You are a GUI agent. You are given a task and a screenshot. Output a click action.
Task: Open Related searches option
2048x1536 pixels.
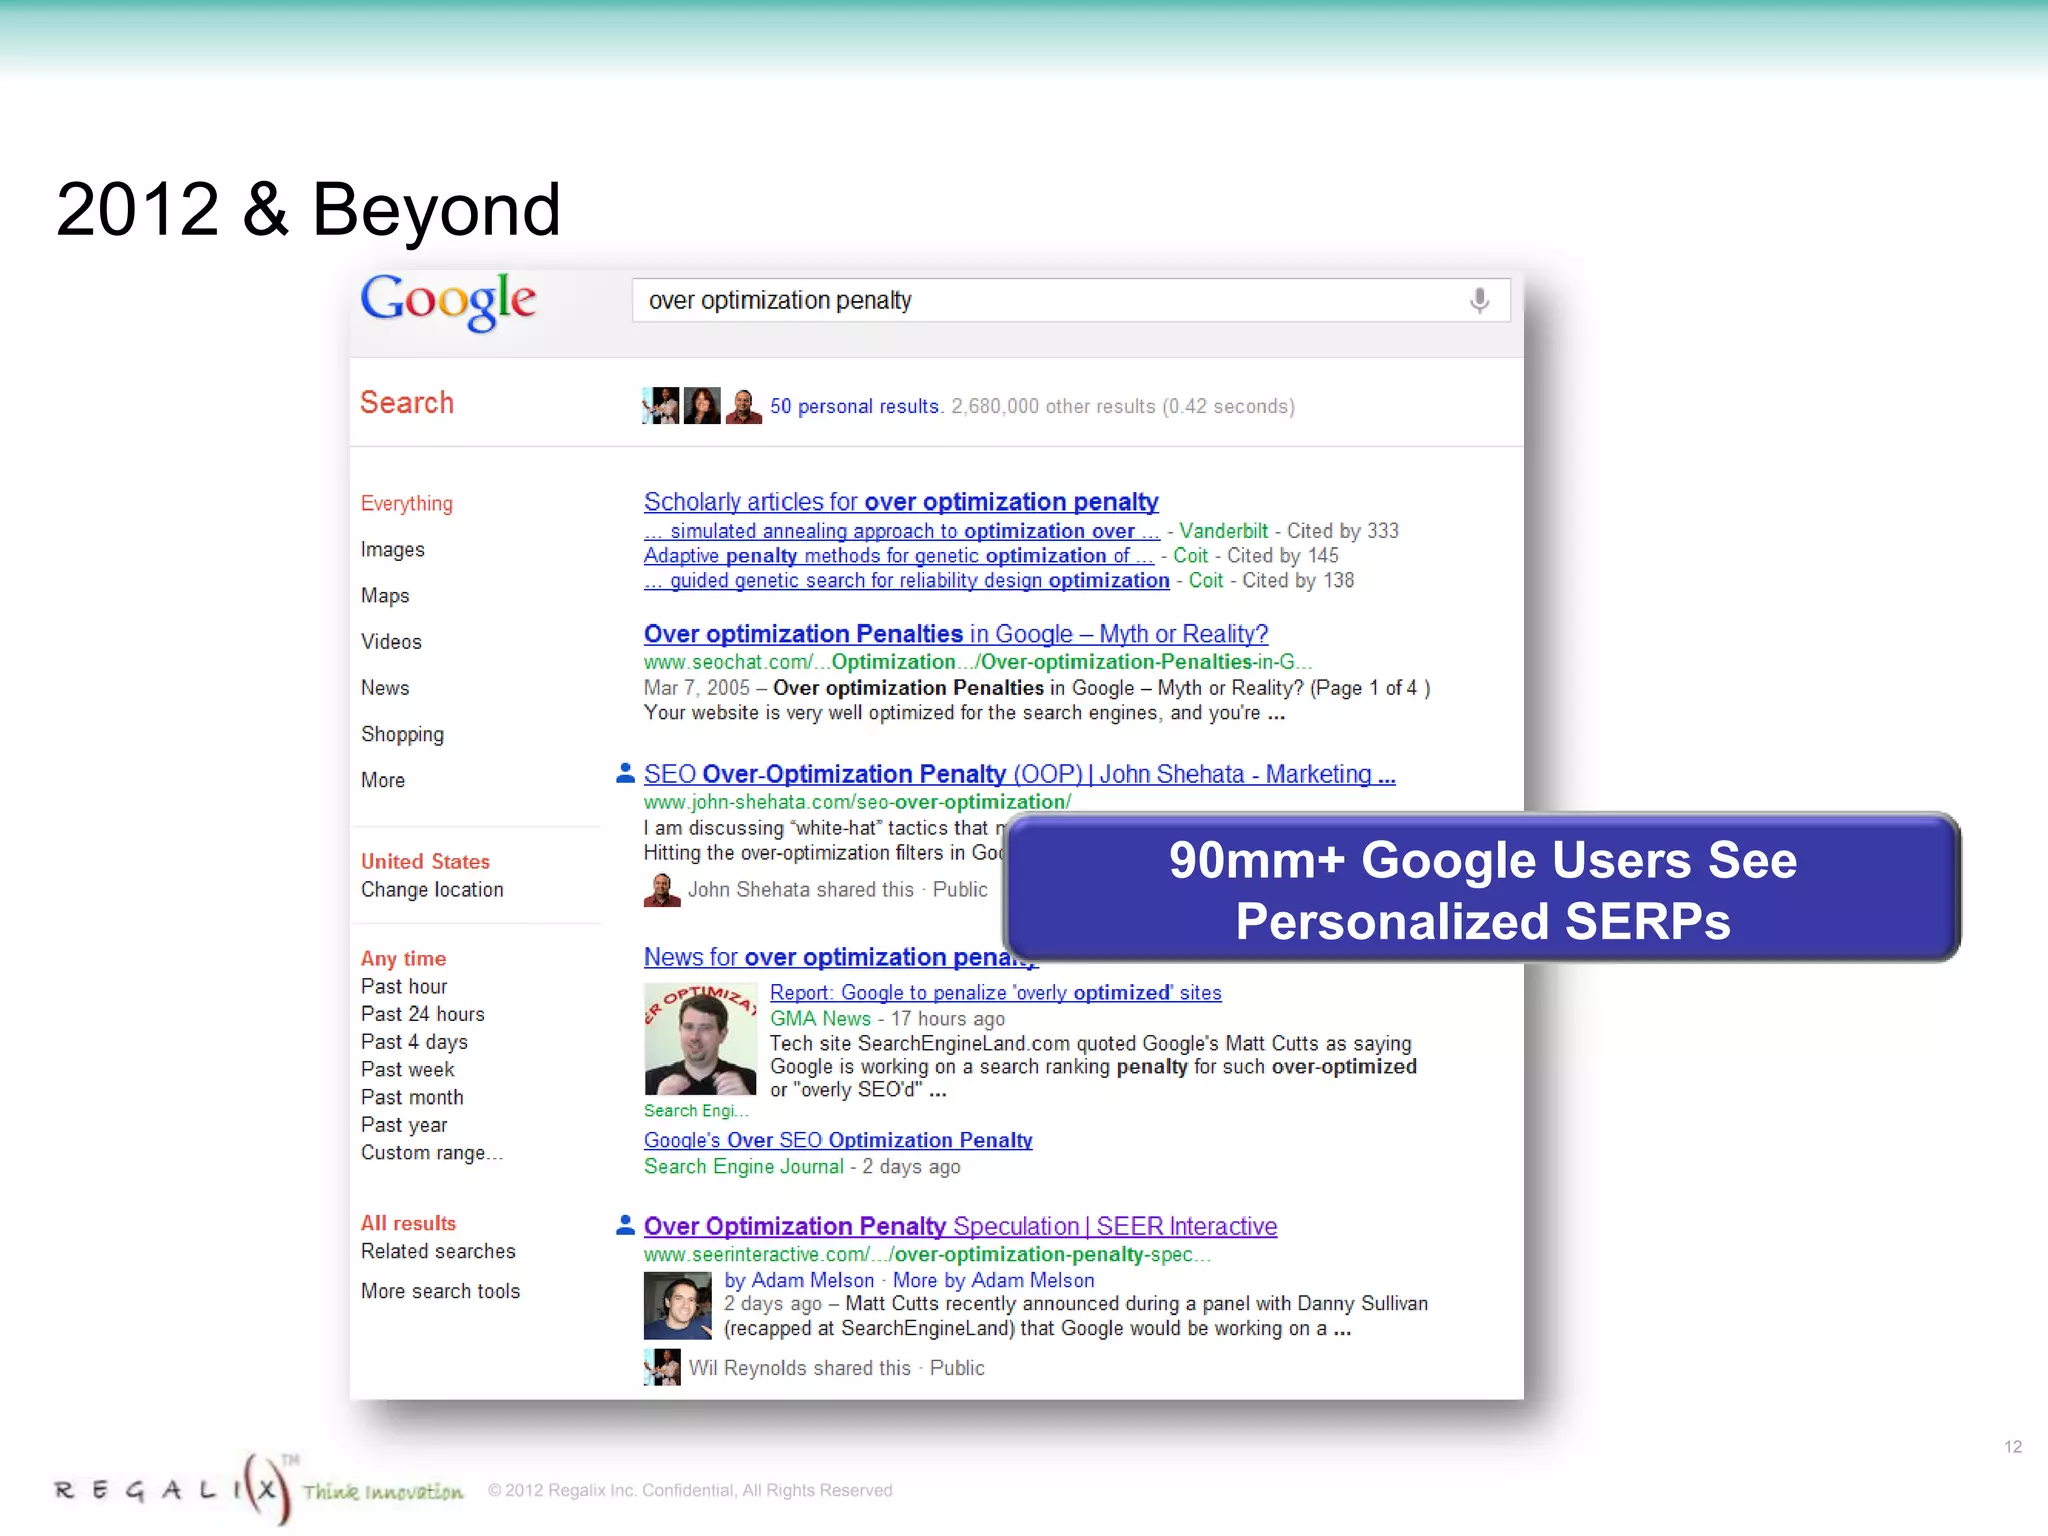438,1251
